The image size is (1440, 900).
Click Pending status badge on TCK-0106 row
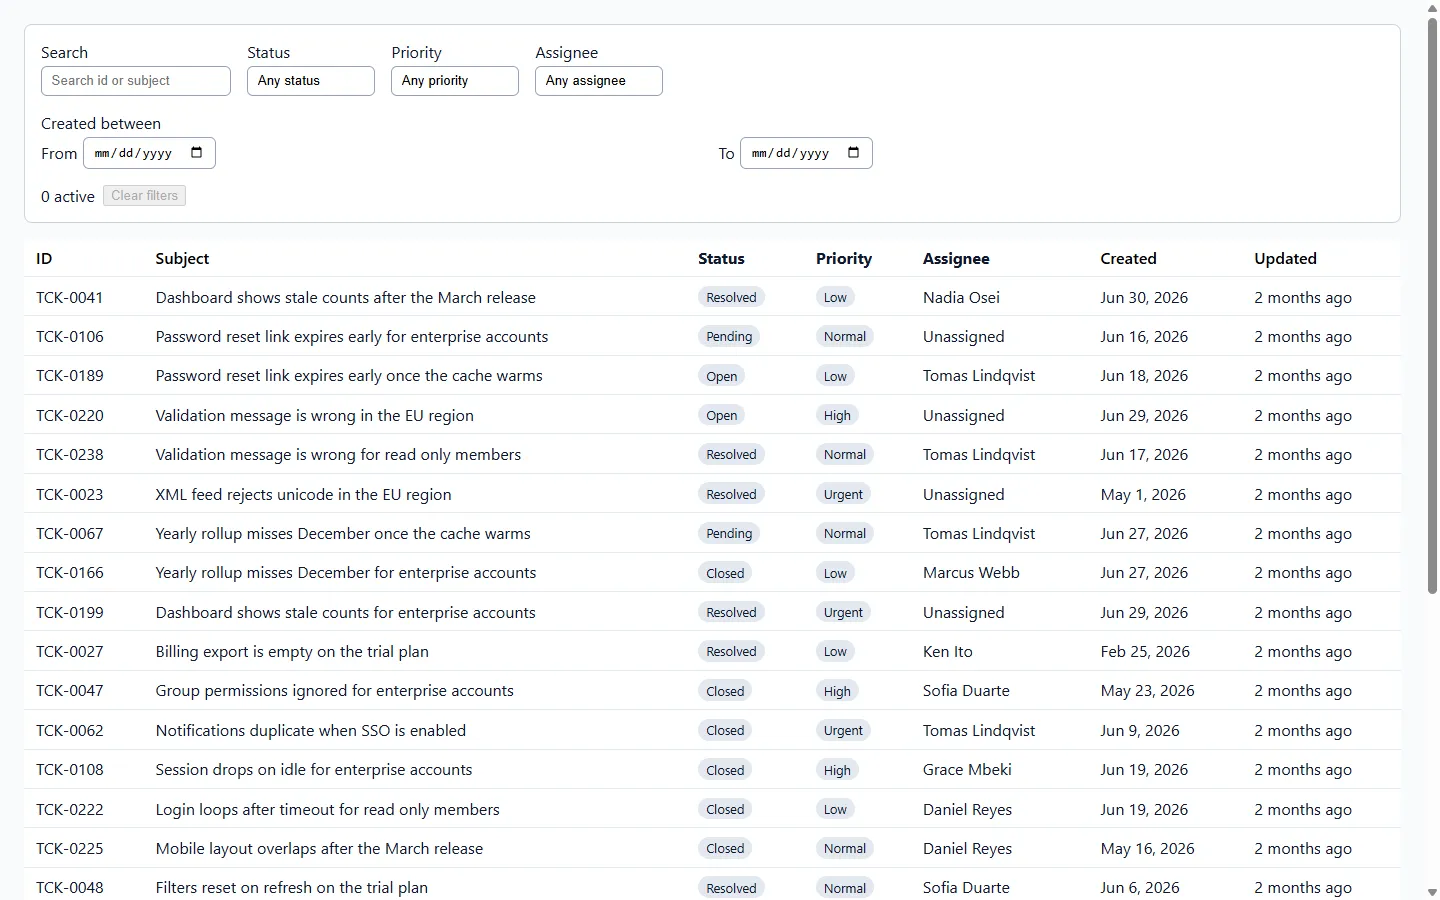(x=729, y=336)
